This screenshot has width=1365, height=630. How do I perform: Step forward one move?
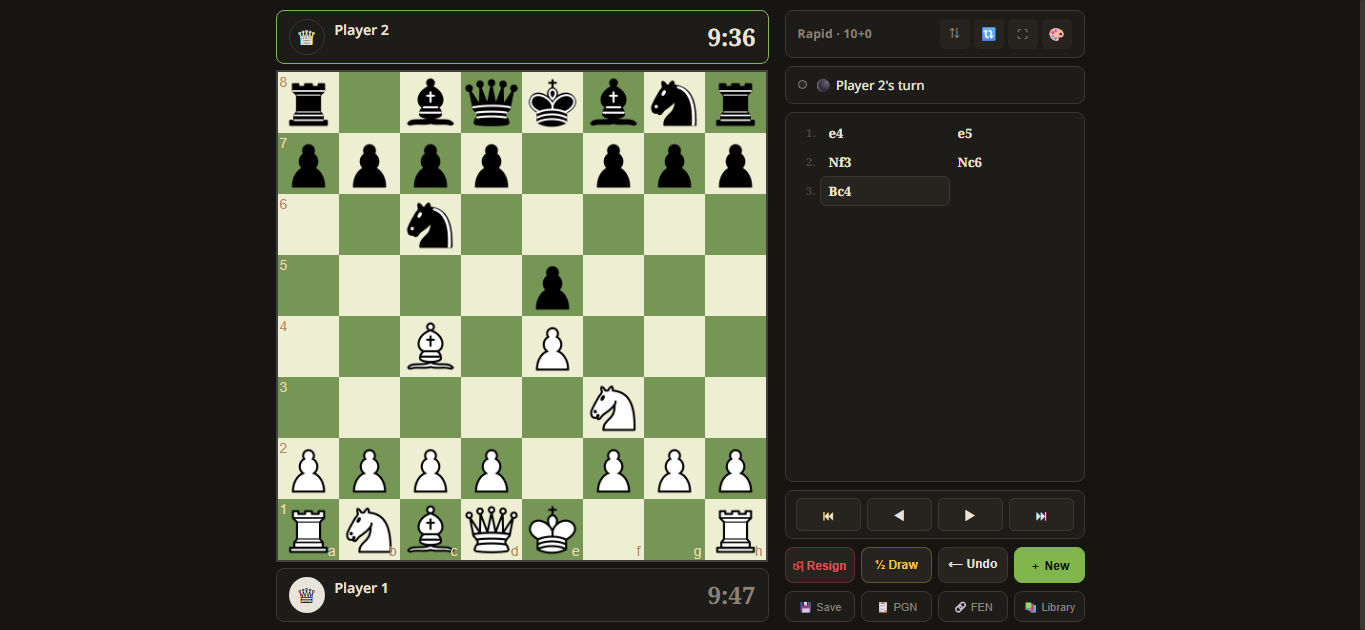(970, 515)
